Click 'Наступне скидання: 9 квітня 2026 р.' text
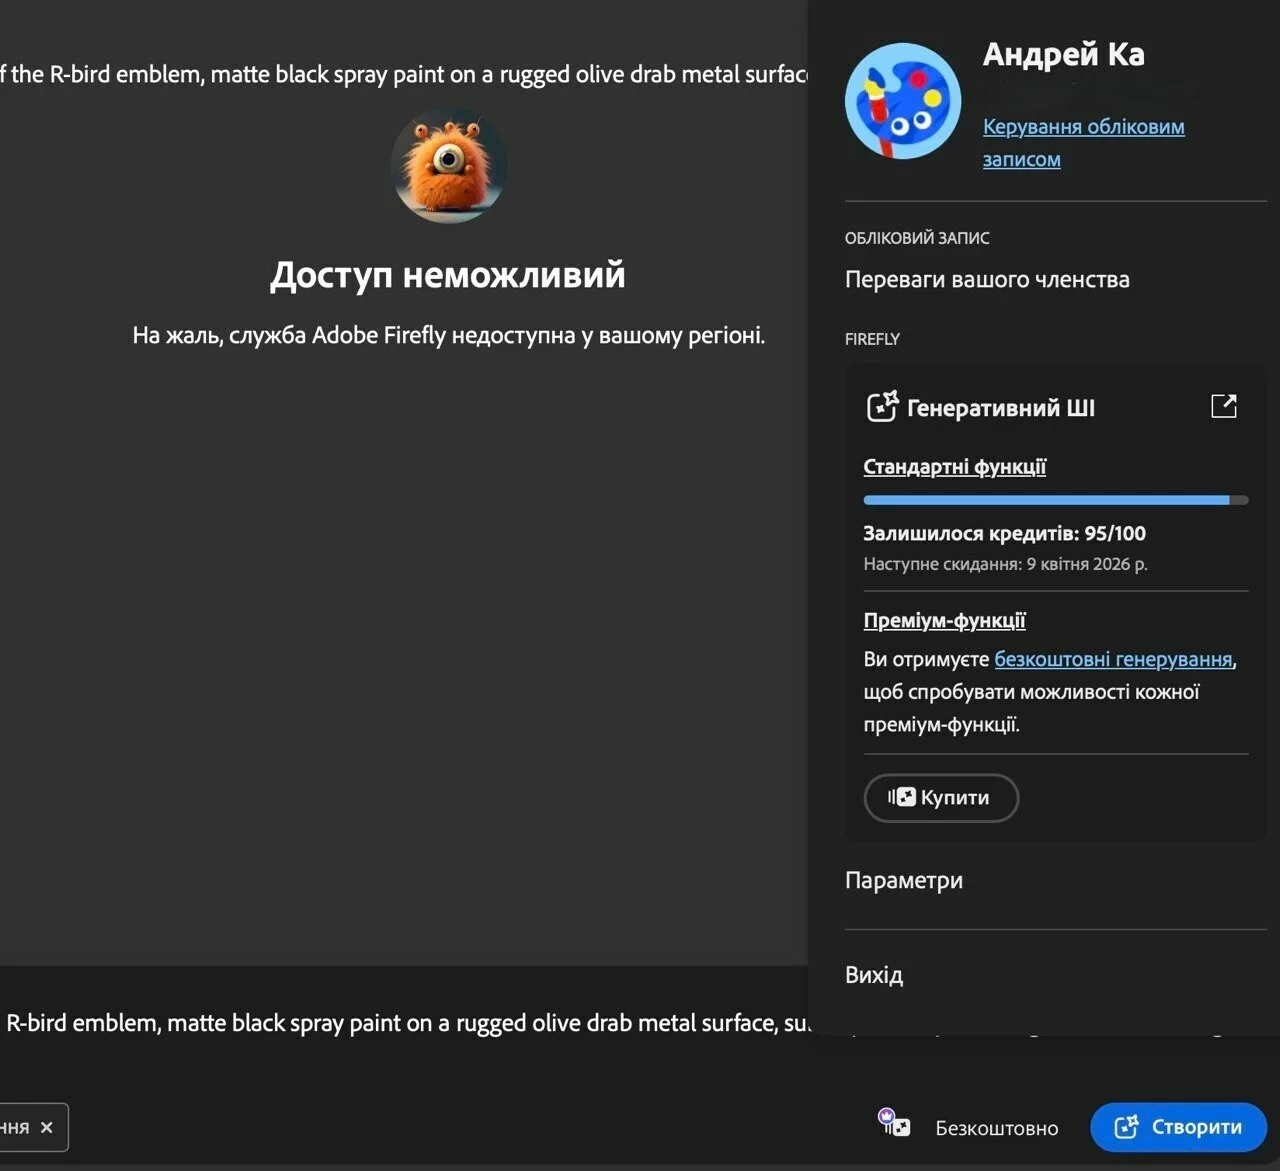 [1005, 564]
